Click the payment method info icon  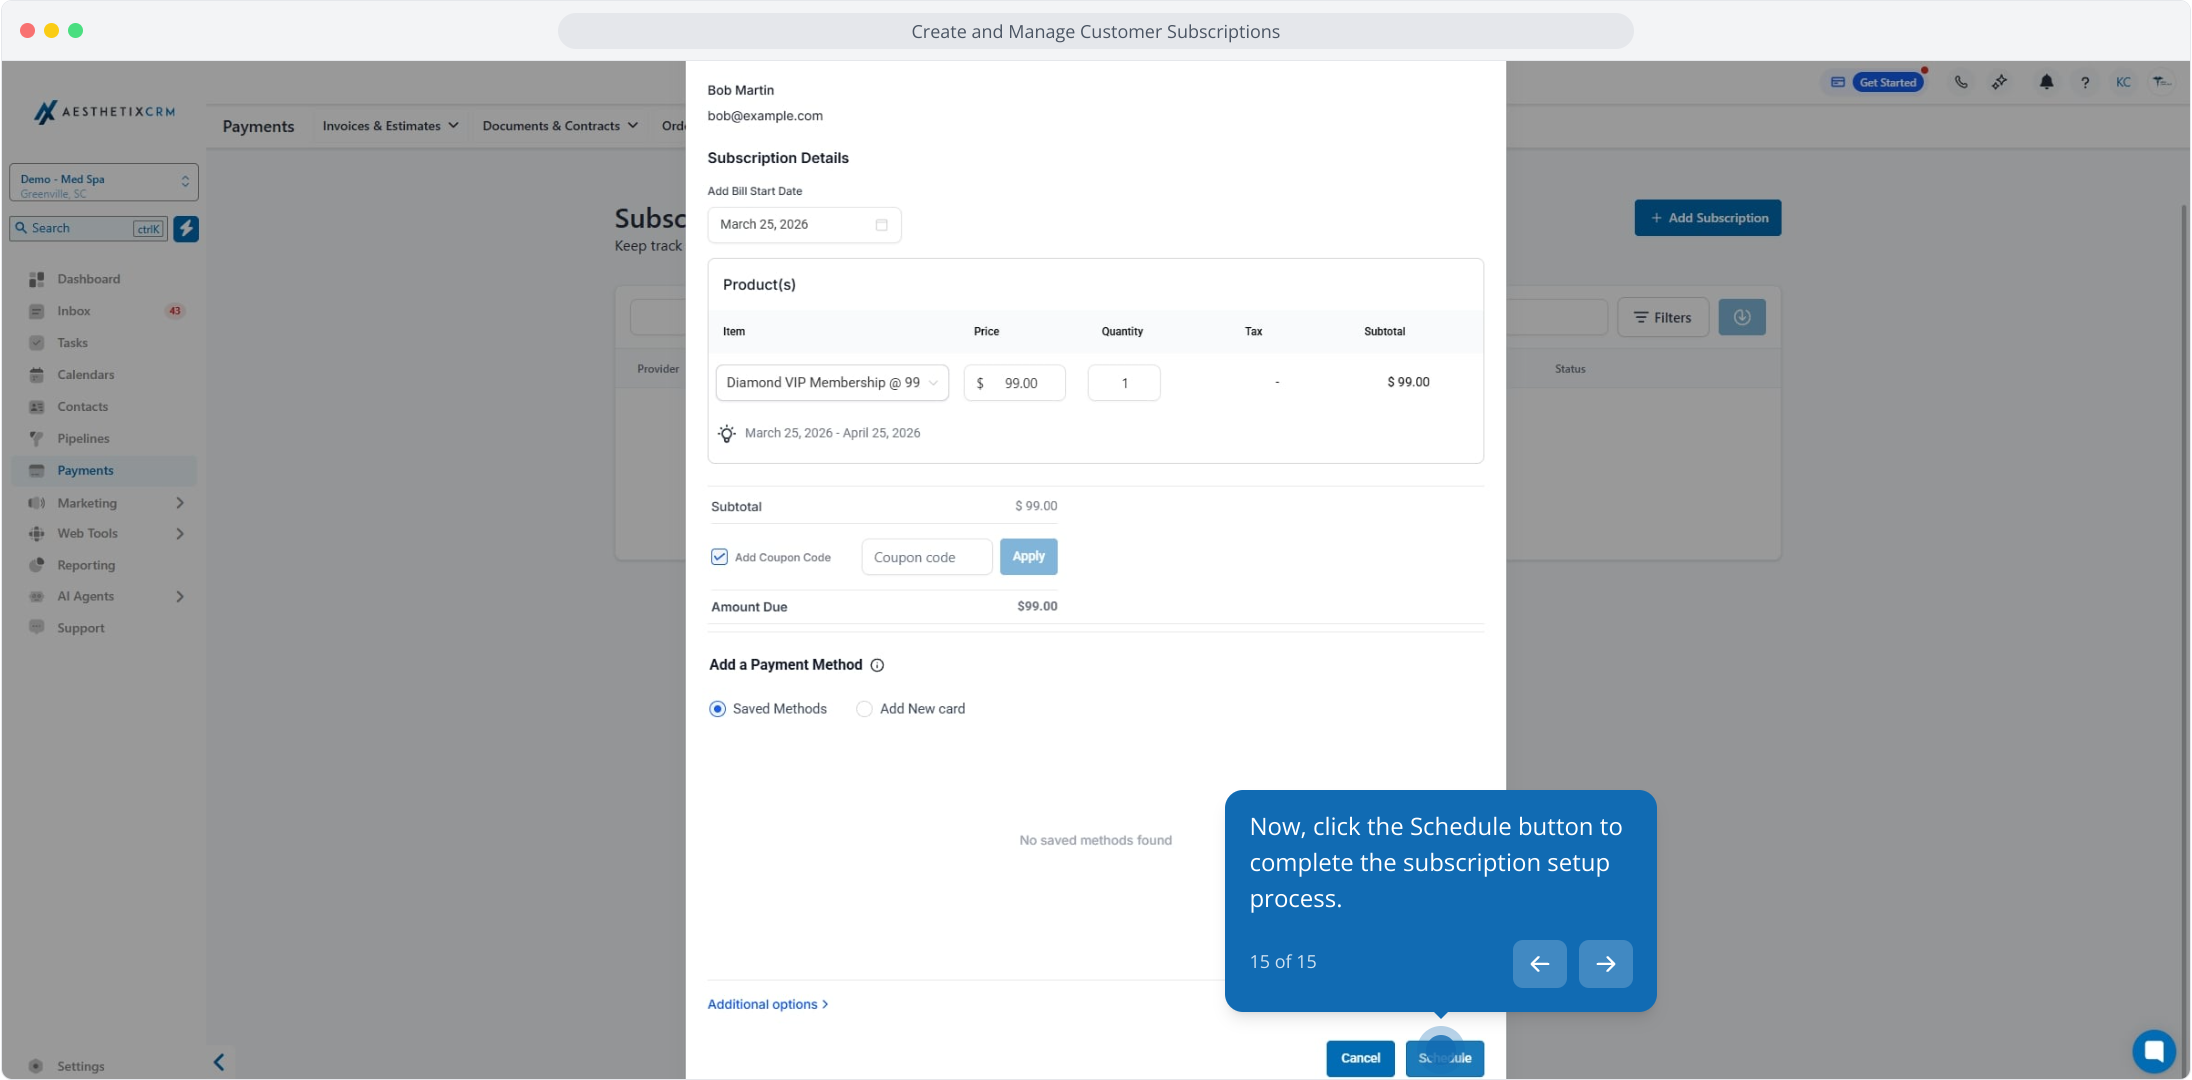point(877,665)
